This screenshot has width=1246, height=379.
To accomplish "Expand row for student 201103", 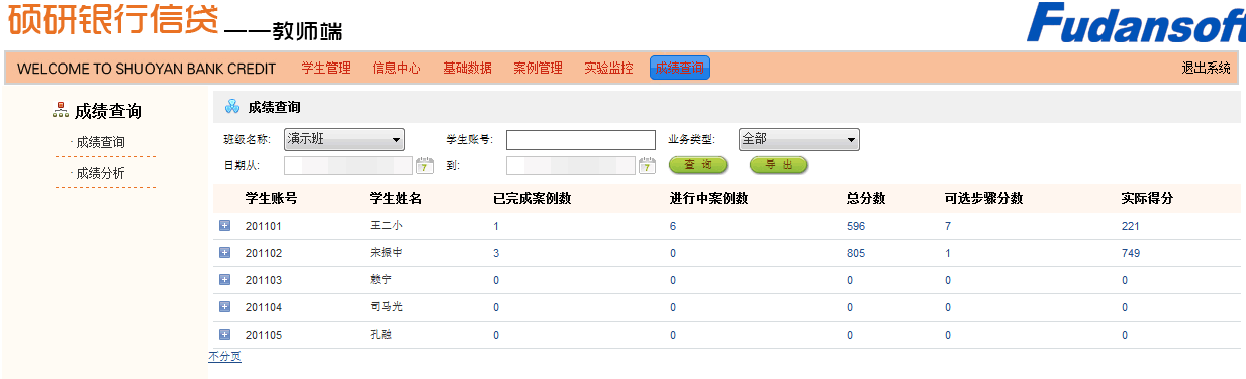I will (x=224, y=280).
